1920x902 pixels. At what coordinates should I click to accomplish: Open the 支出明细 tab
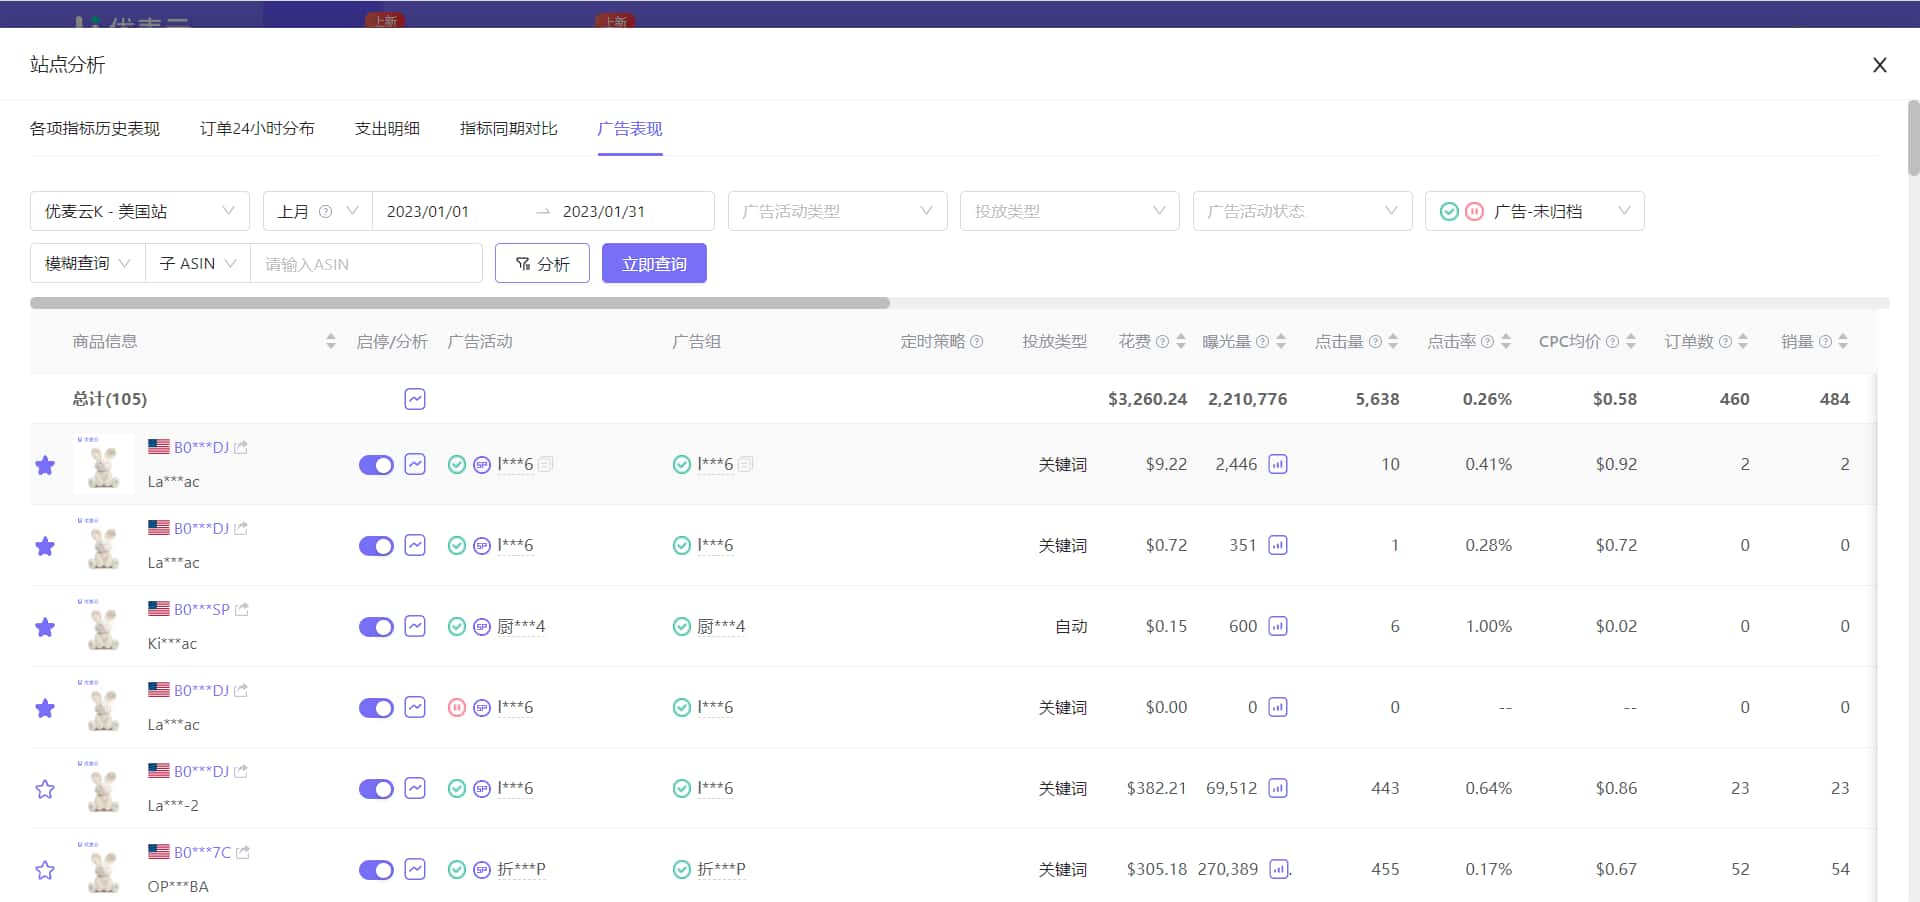[387, 128]
